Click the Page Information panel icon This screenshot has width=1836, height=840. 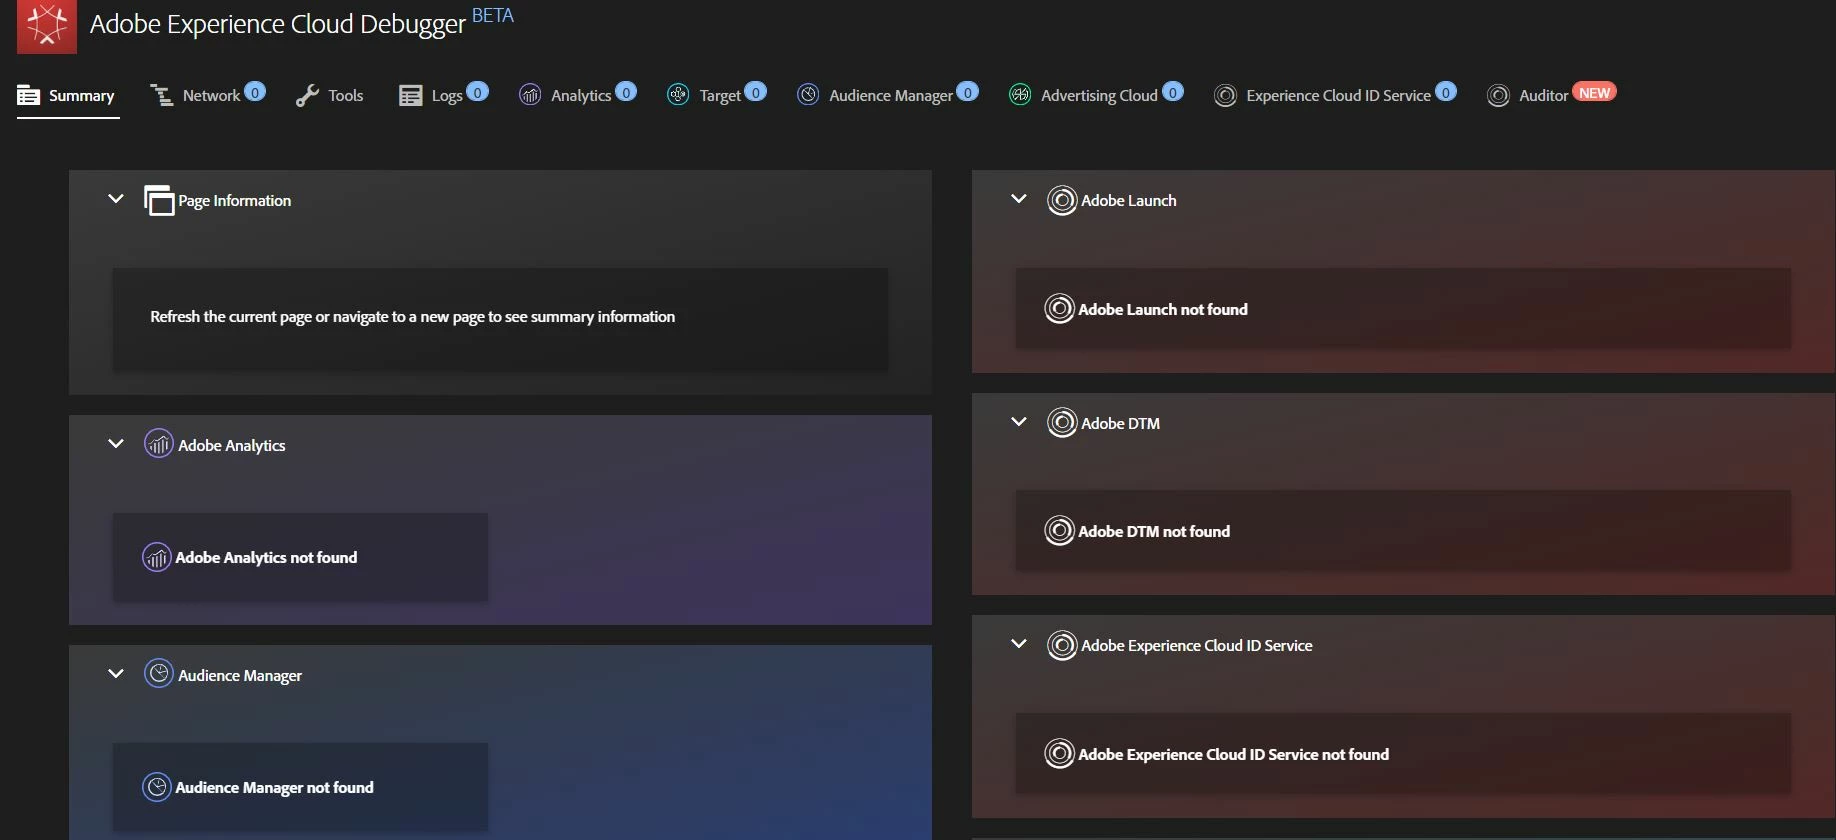[159, 200]
